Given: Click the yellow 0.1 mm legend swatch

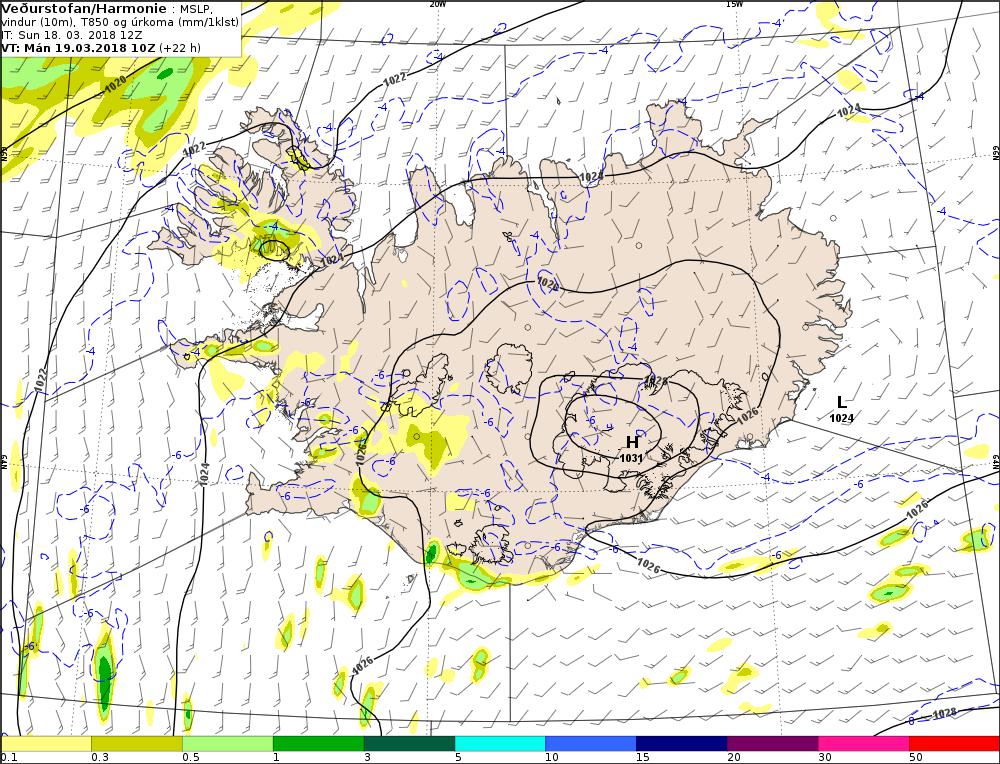Looking at the screenshot, I should 46,744.
